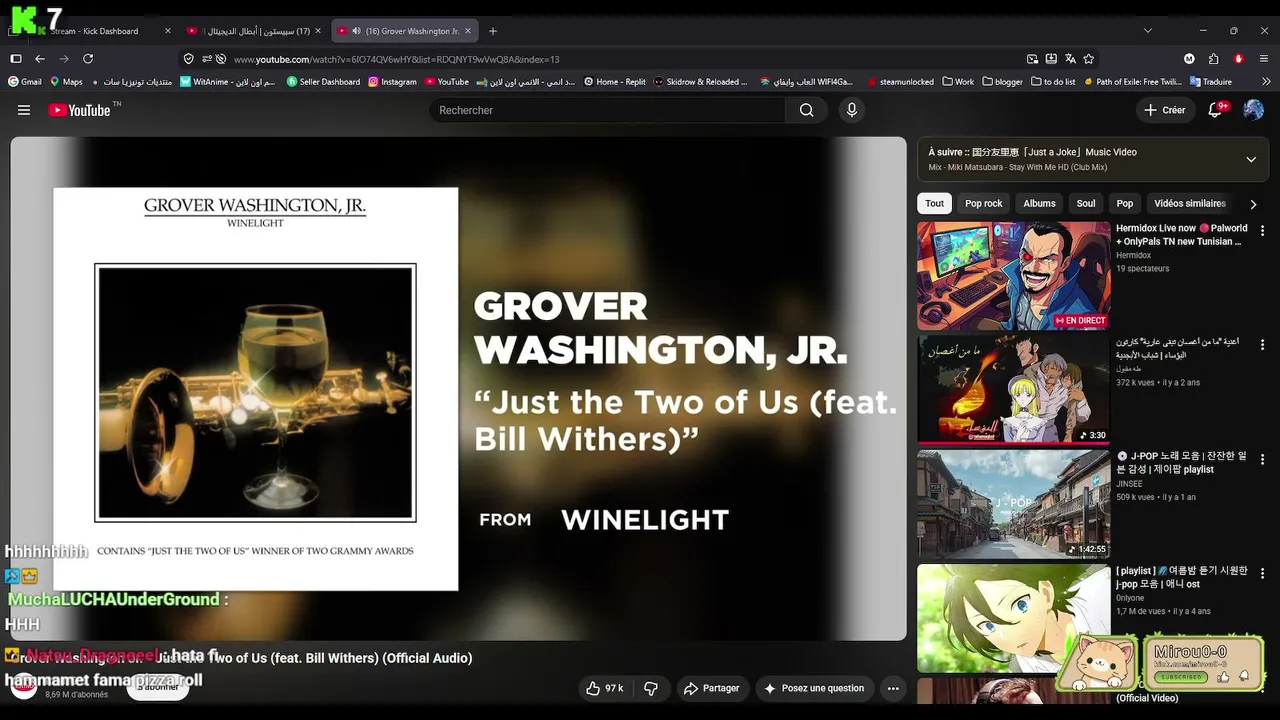Open the Arabic cartoon song thumbnail 3:30
The width and height of the screenshot is (1280, 720).
coord(1013,389)
